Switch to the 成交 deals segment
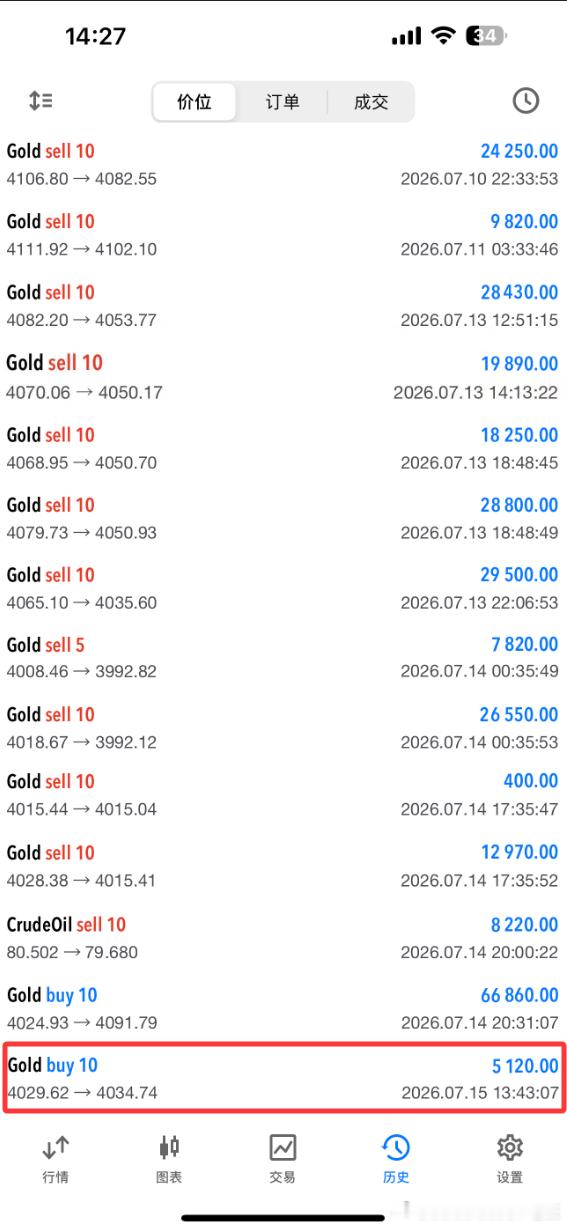 (371, 102)
